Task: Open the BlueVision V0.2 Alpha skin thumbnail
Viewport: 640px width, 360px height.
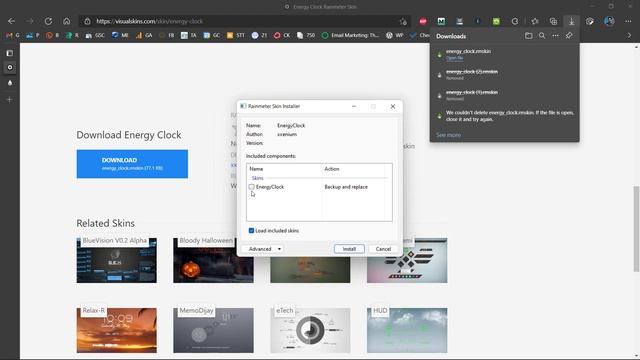Action: (x=116, y=260)
